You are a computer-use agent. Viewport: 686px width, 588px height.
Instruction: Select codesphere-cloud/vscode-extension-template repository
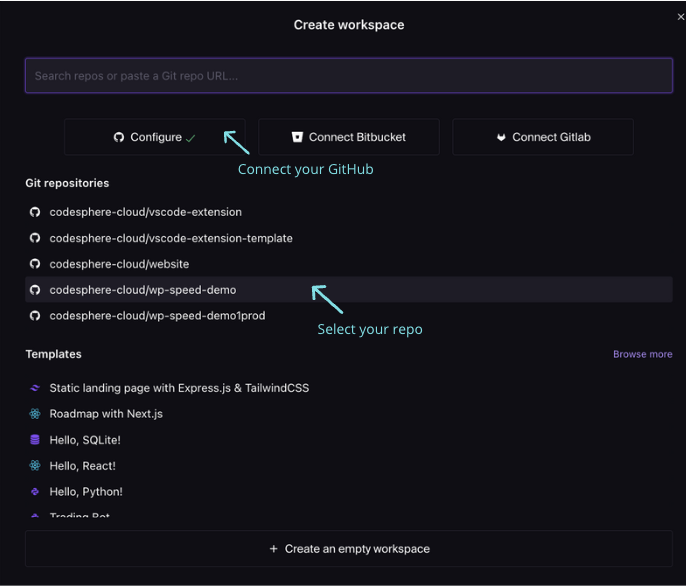pos(349,238)
